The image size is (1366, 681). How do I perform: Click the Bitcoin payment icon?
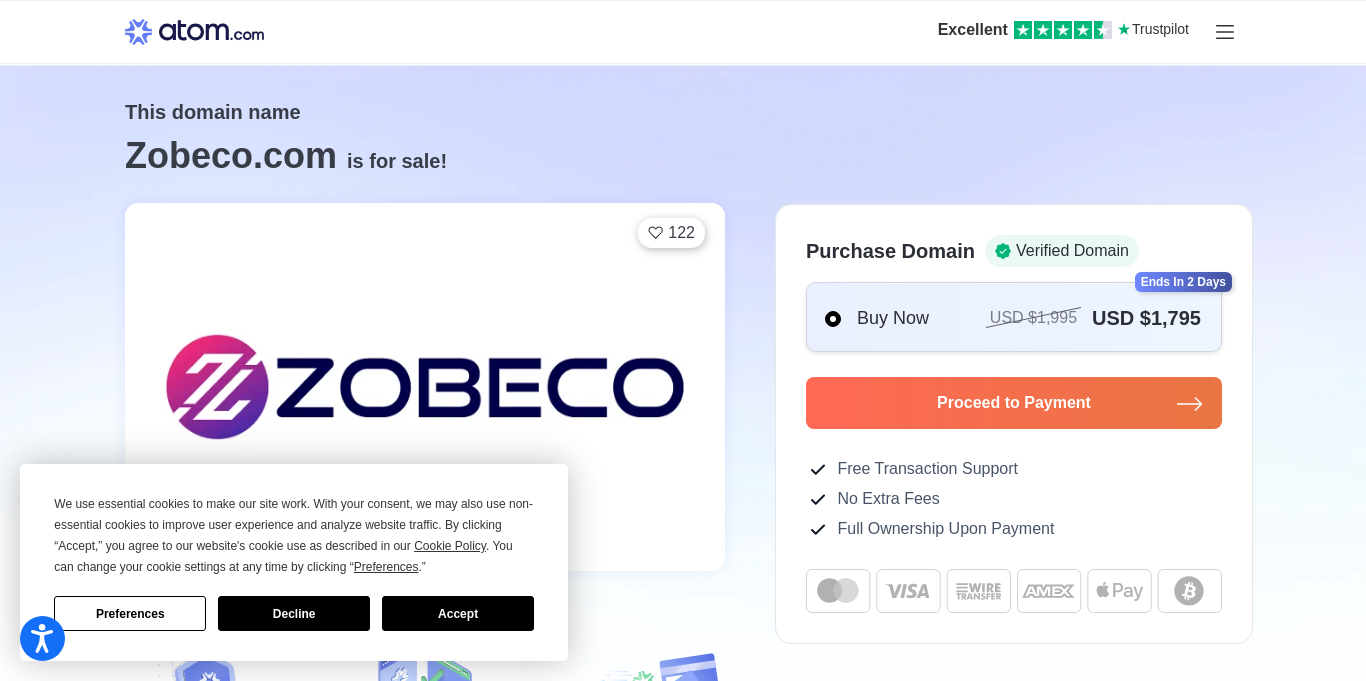tap(1189, 591)
